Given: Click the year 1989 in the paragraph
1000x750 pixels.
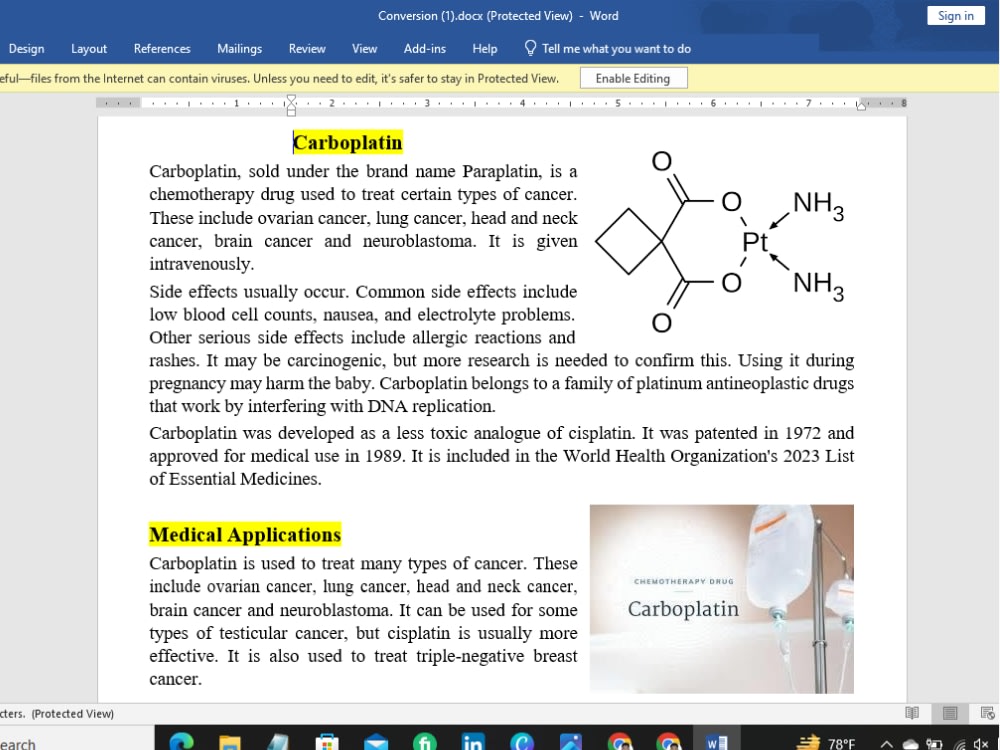Looking at the screenshot, I should tap(384, 456).
